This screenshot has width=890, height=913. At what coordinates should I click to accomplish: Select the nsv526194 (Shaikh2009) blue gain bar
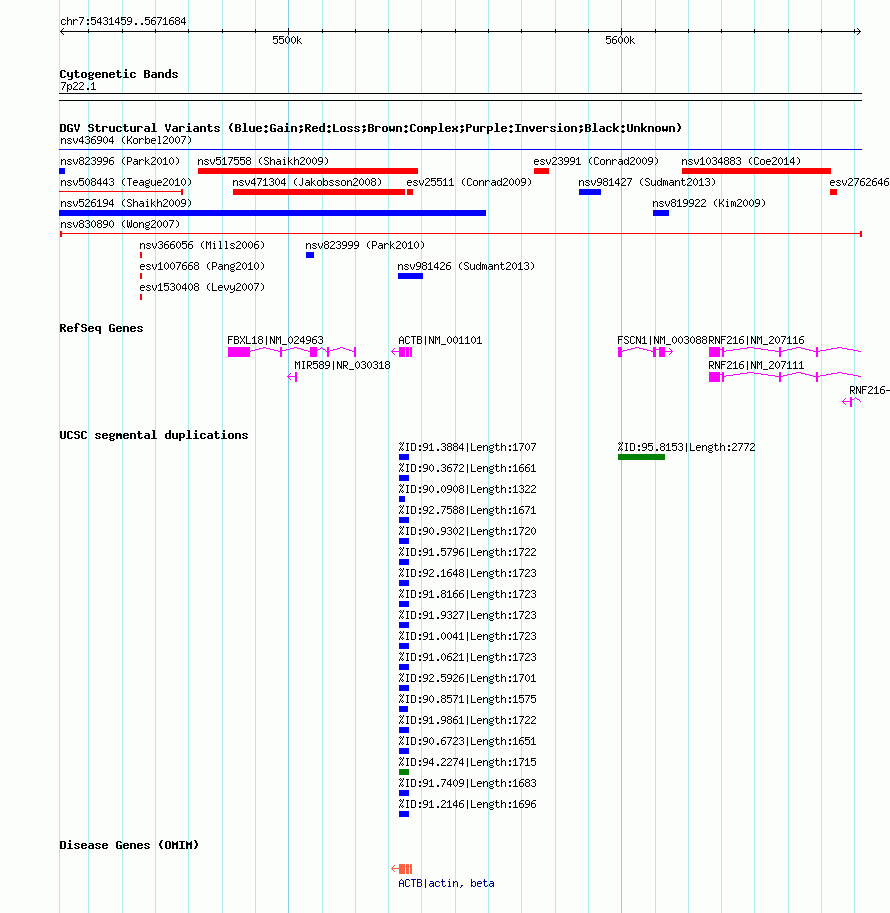tap(273, 213)
